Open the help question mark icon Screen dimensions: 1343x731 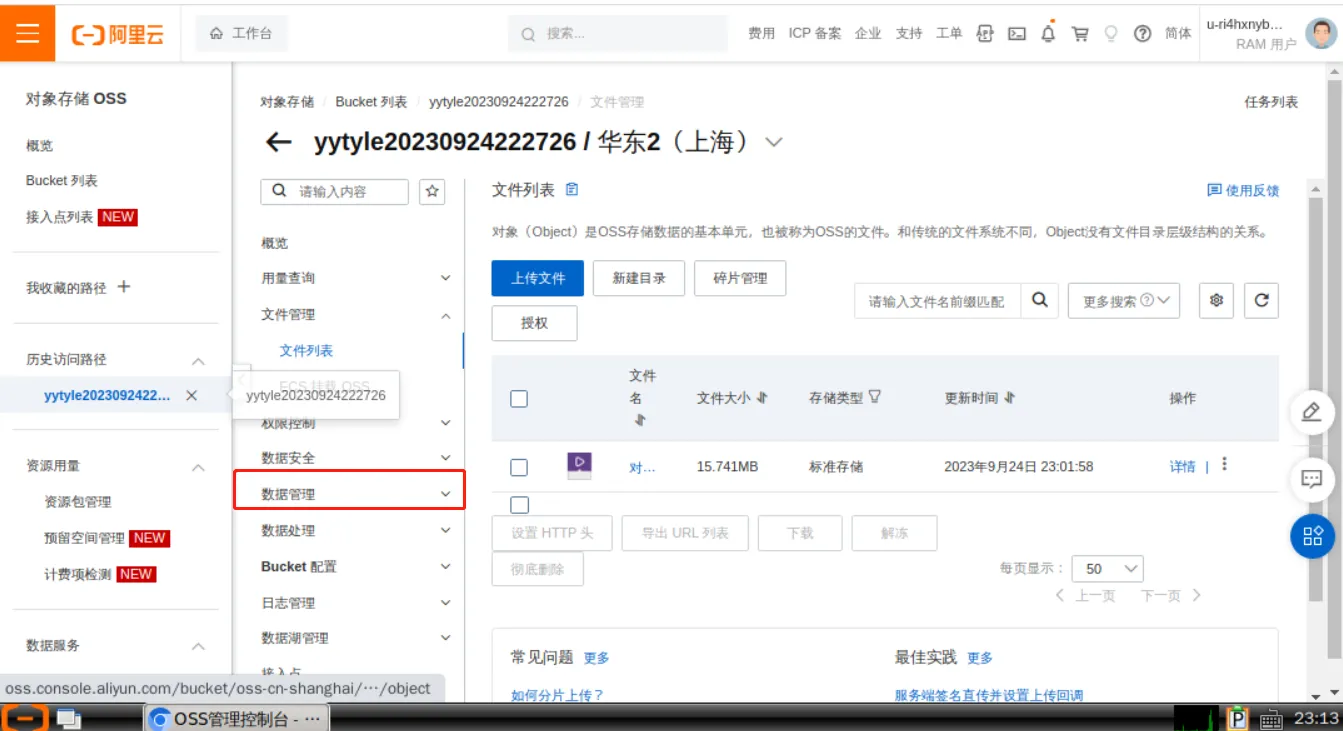coord(1142,33)
